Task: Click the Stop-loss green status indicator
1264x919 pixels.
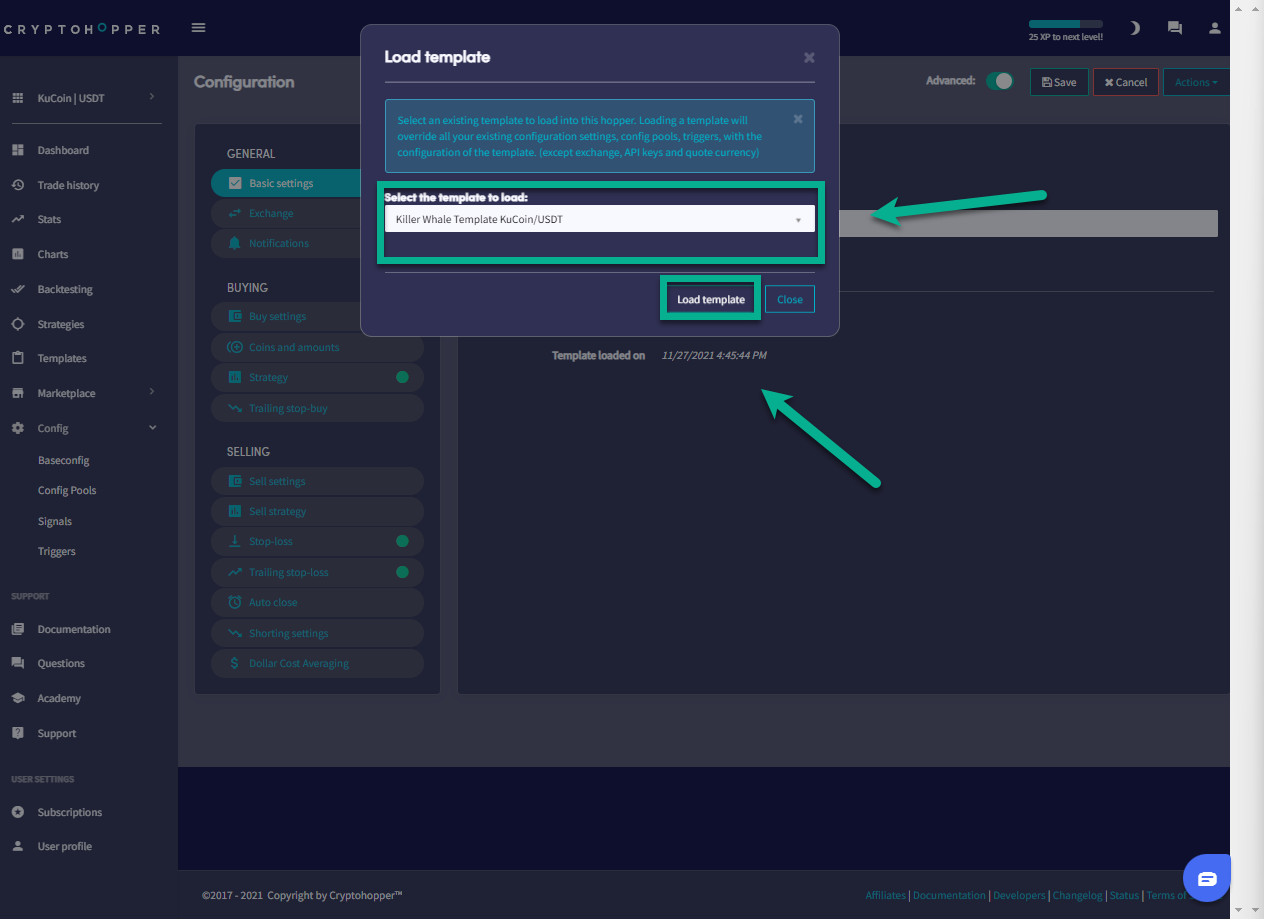Action: [x=402, y=541]
